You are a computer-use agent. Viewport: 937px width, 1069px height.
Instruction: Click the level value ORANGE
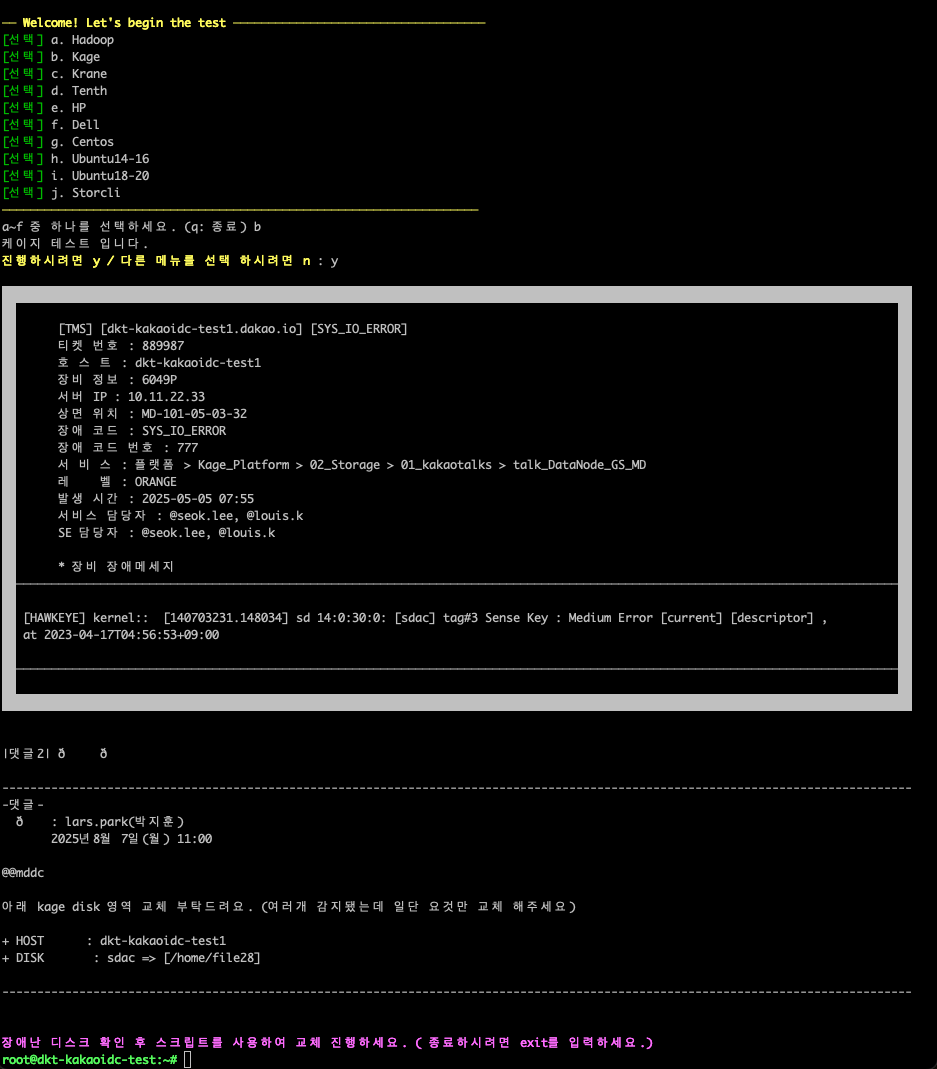click(x=155, y=482)
